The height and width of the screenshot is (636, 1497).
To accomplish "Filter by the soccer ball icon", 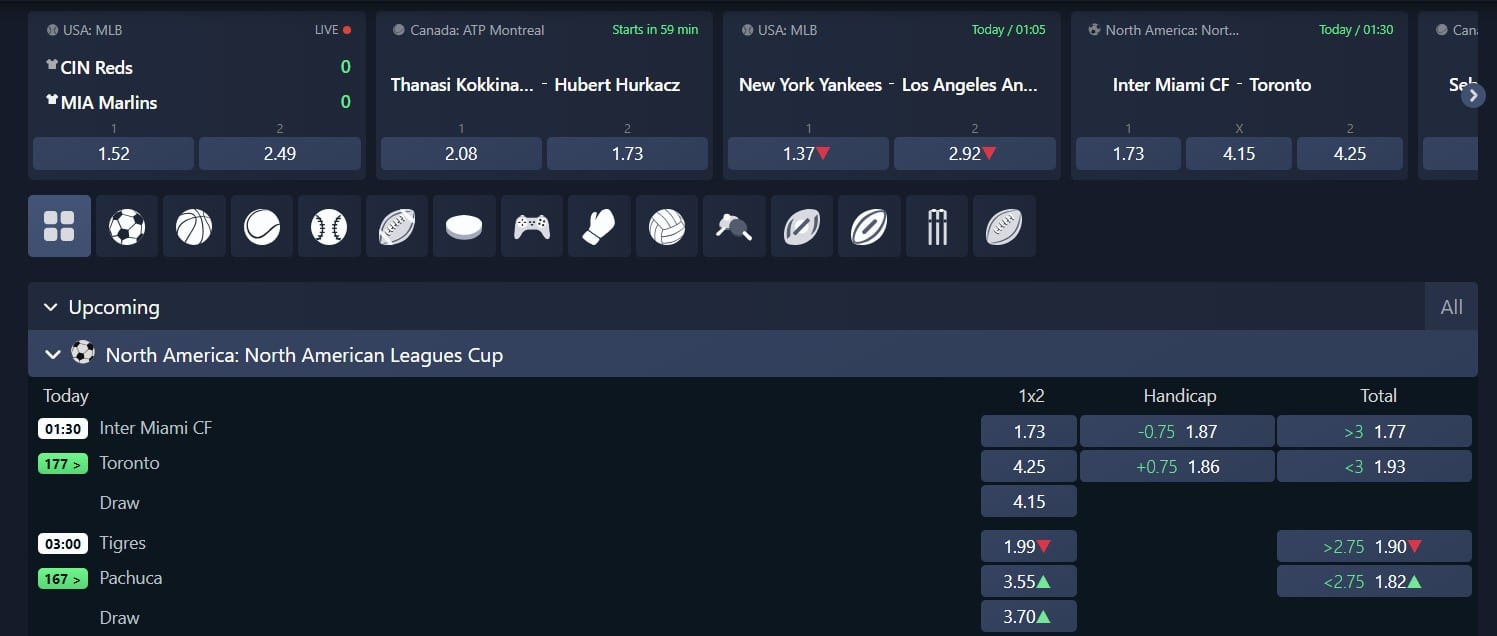I will 127,226.
